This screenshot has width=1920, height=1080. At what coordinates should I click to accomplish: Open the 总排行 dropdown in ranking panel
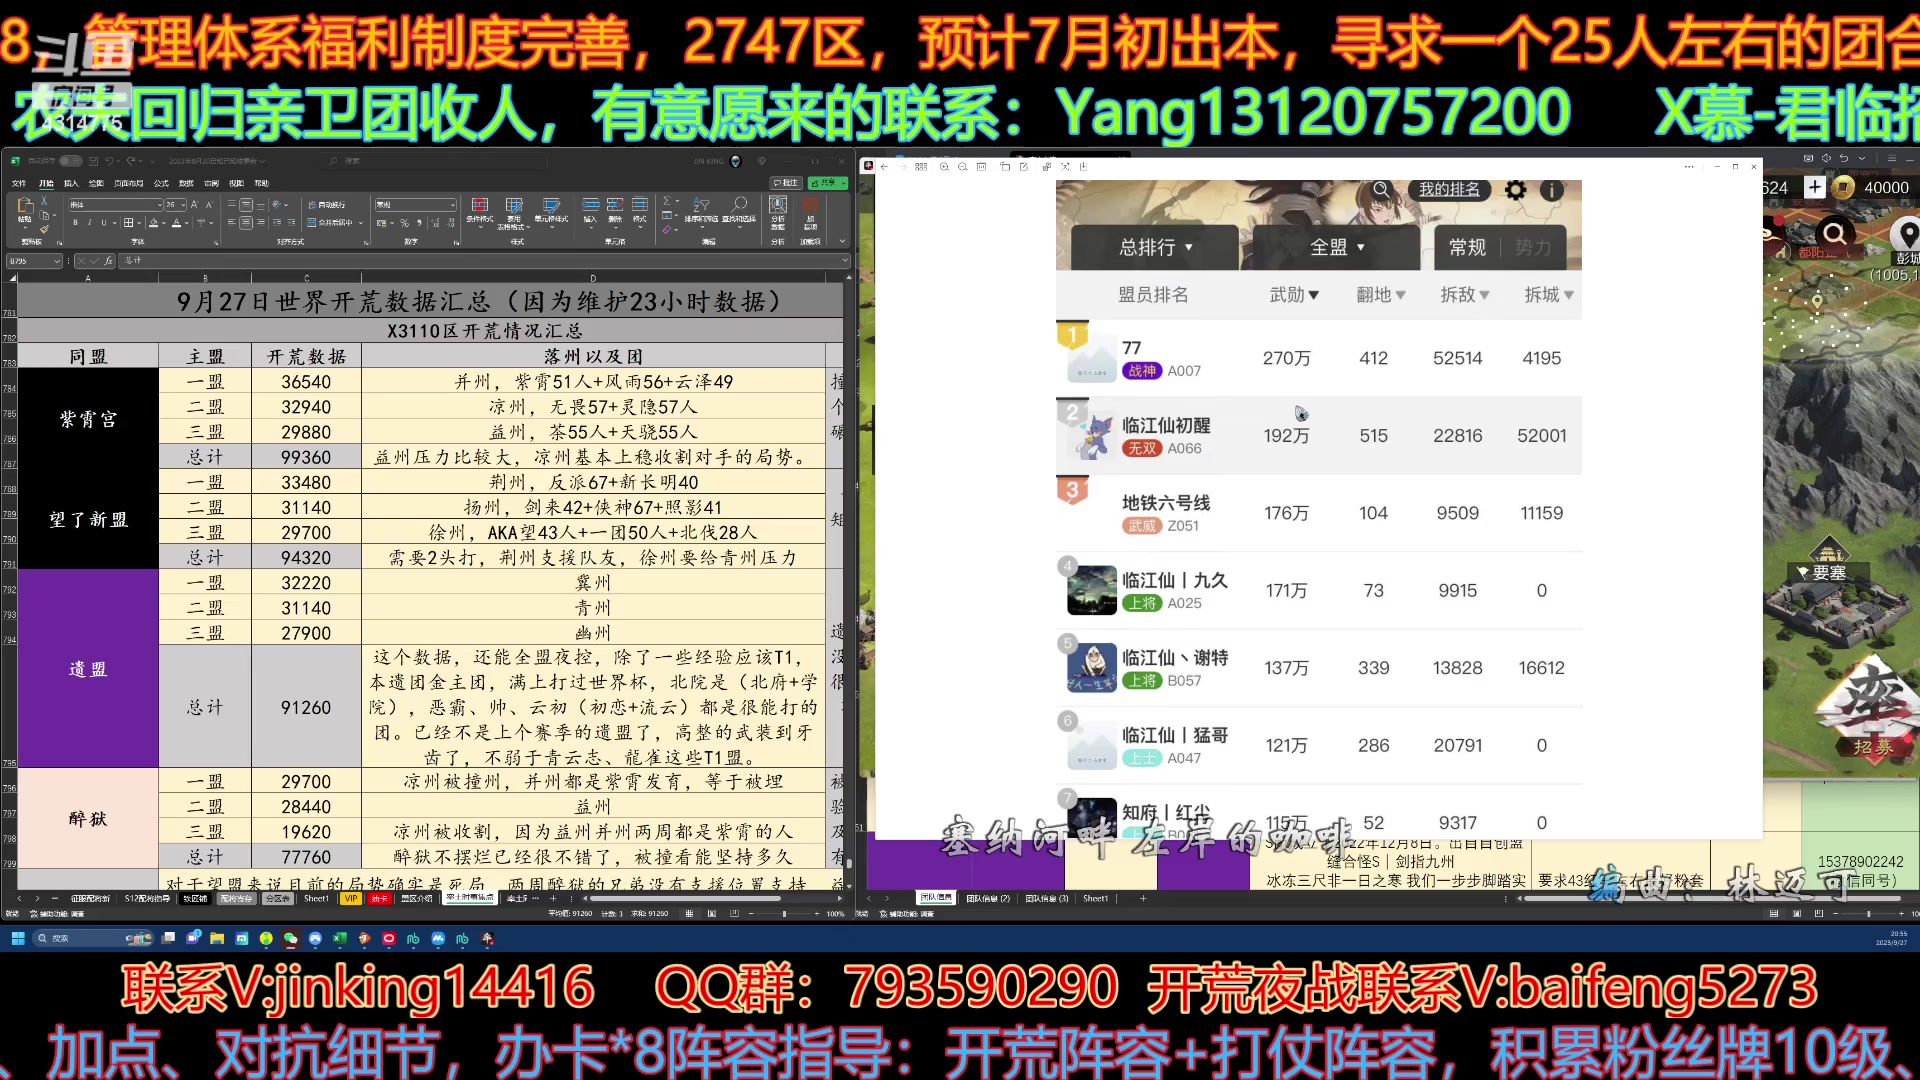point(1155,247)
